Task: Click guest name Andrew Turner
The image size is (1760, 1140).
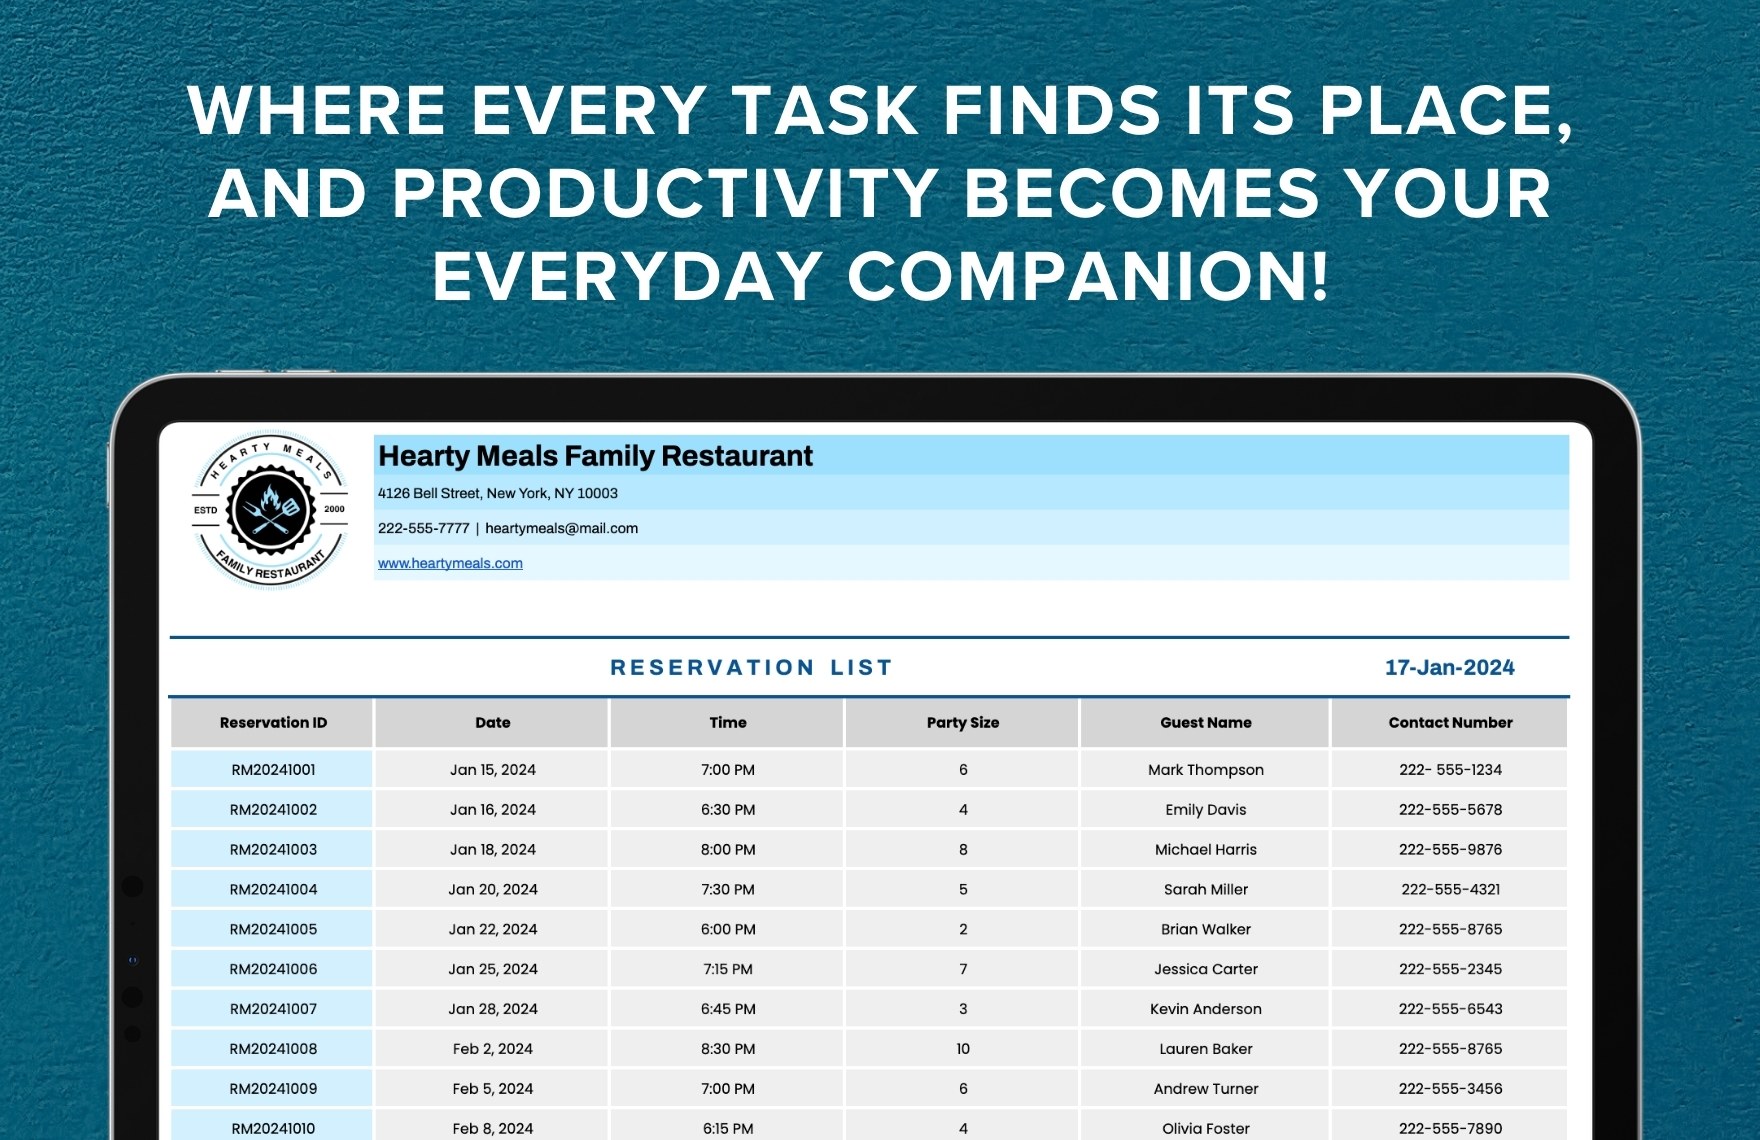Action: tap(1205, 1089)
